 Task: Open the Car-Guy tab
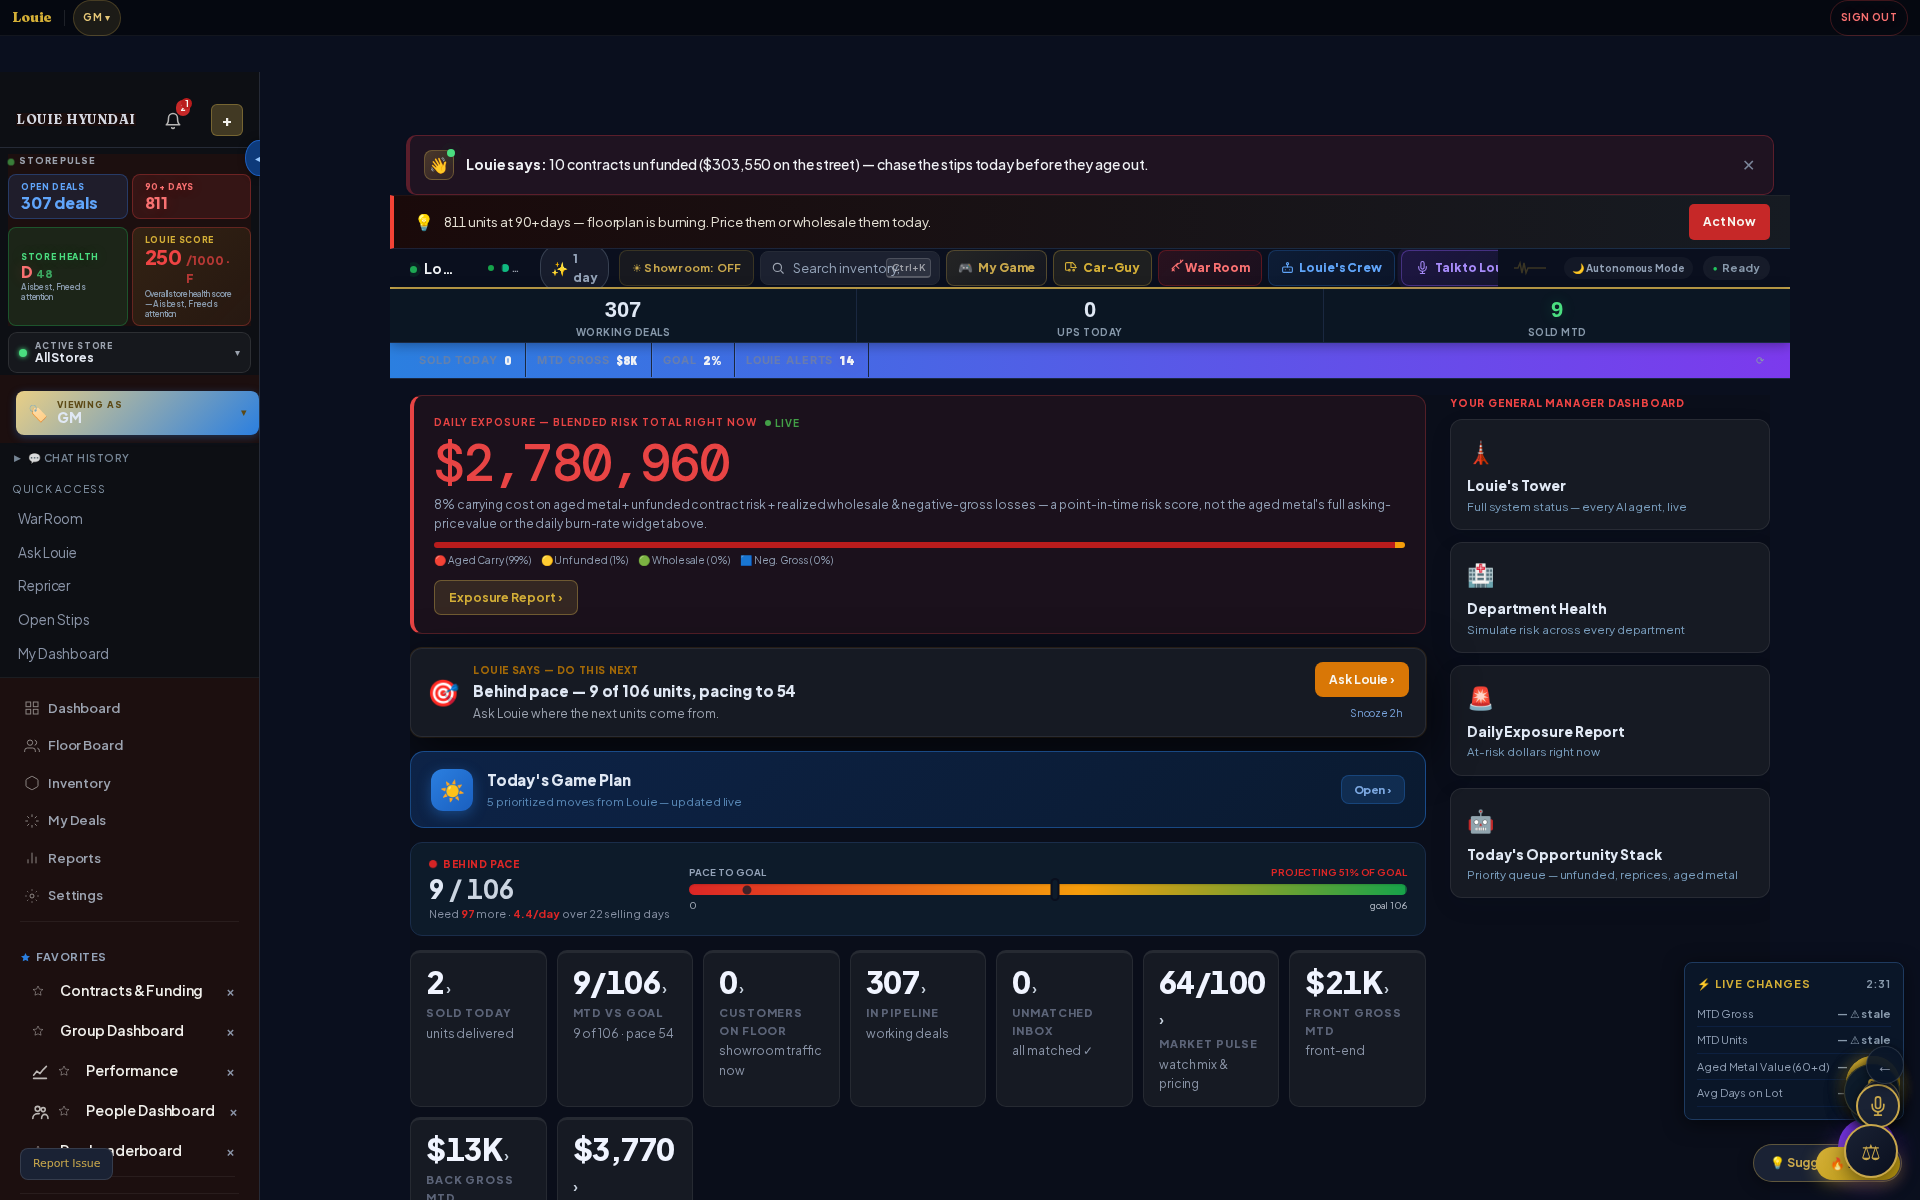(1101, 268)
